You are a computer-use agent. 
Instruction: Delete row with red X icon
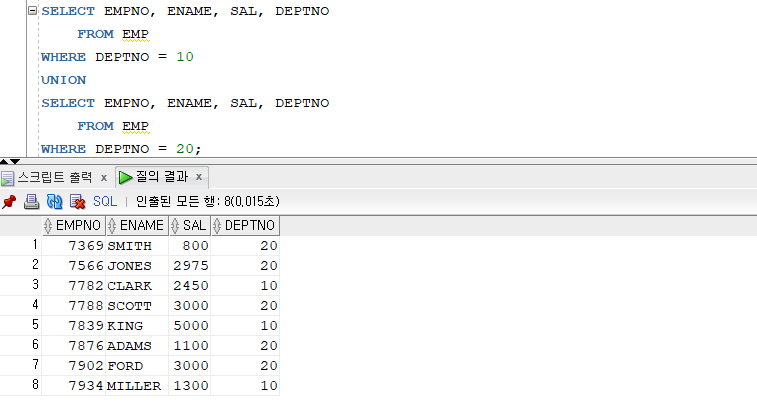(x=77, y=201)
